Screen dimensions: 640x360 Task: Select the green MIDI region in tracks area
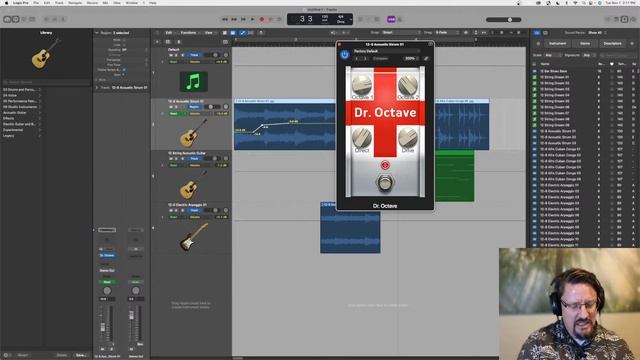point(455,176)
